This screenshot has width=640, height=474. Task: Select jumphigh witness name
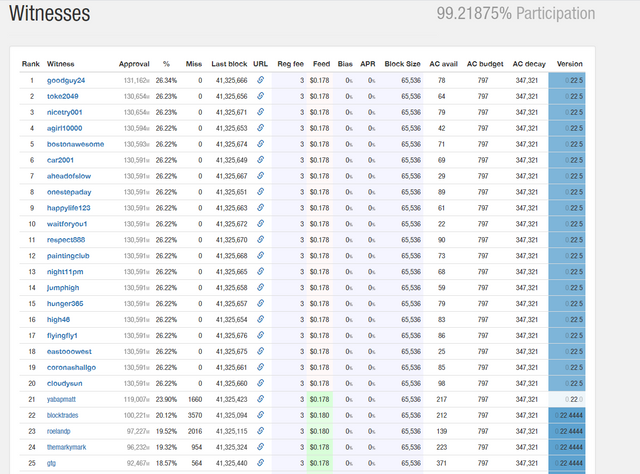63,287
